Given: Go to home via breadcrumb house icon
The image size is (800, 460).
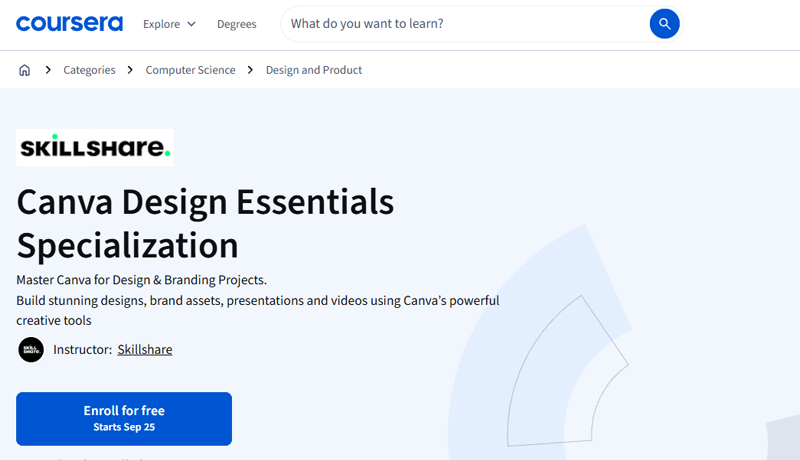Looking at the screenshot, I should (x=24, y=70).
